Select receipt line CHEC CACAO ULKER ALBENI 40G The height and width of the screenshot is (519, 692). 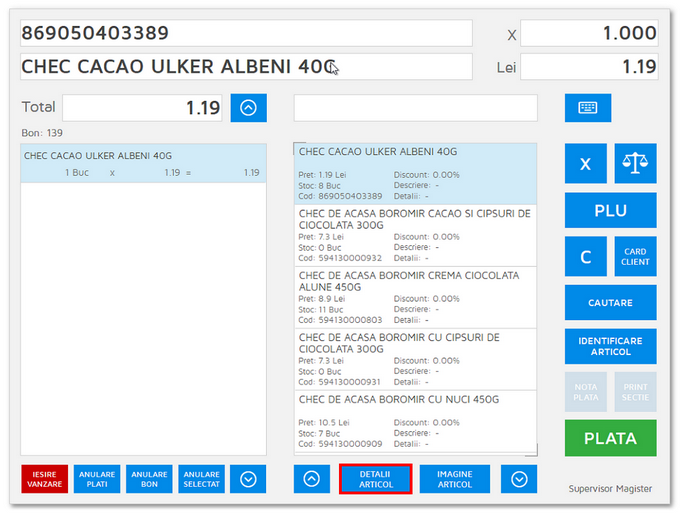[x=143, y=163]
